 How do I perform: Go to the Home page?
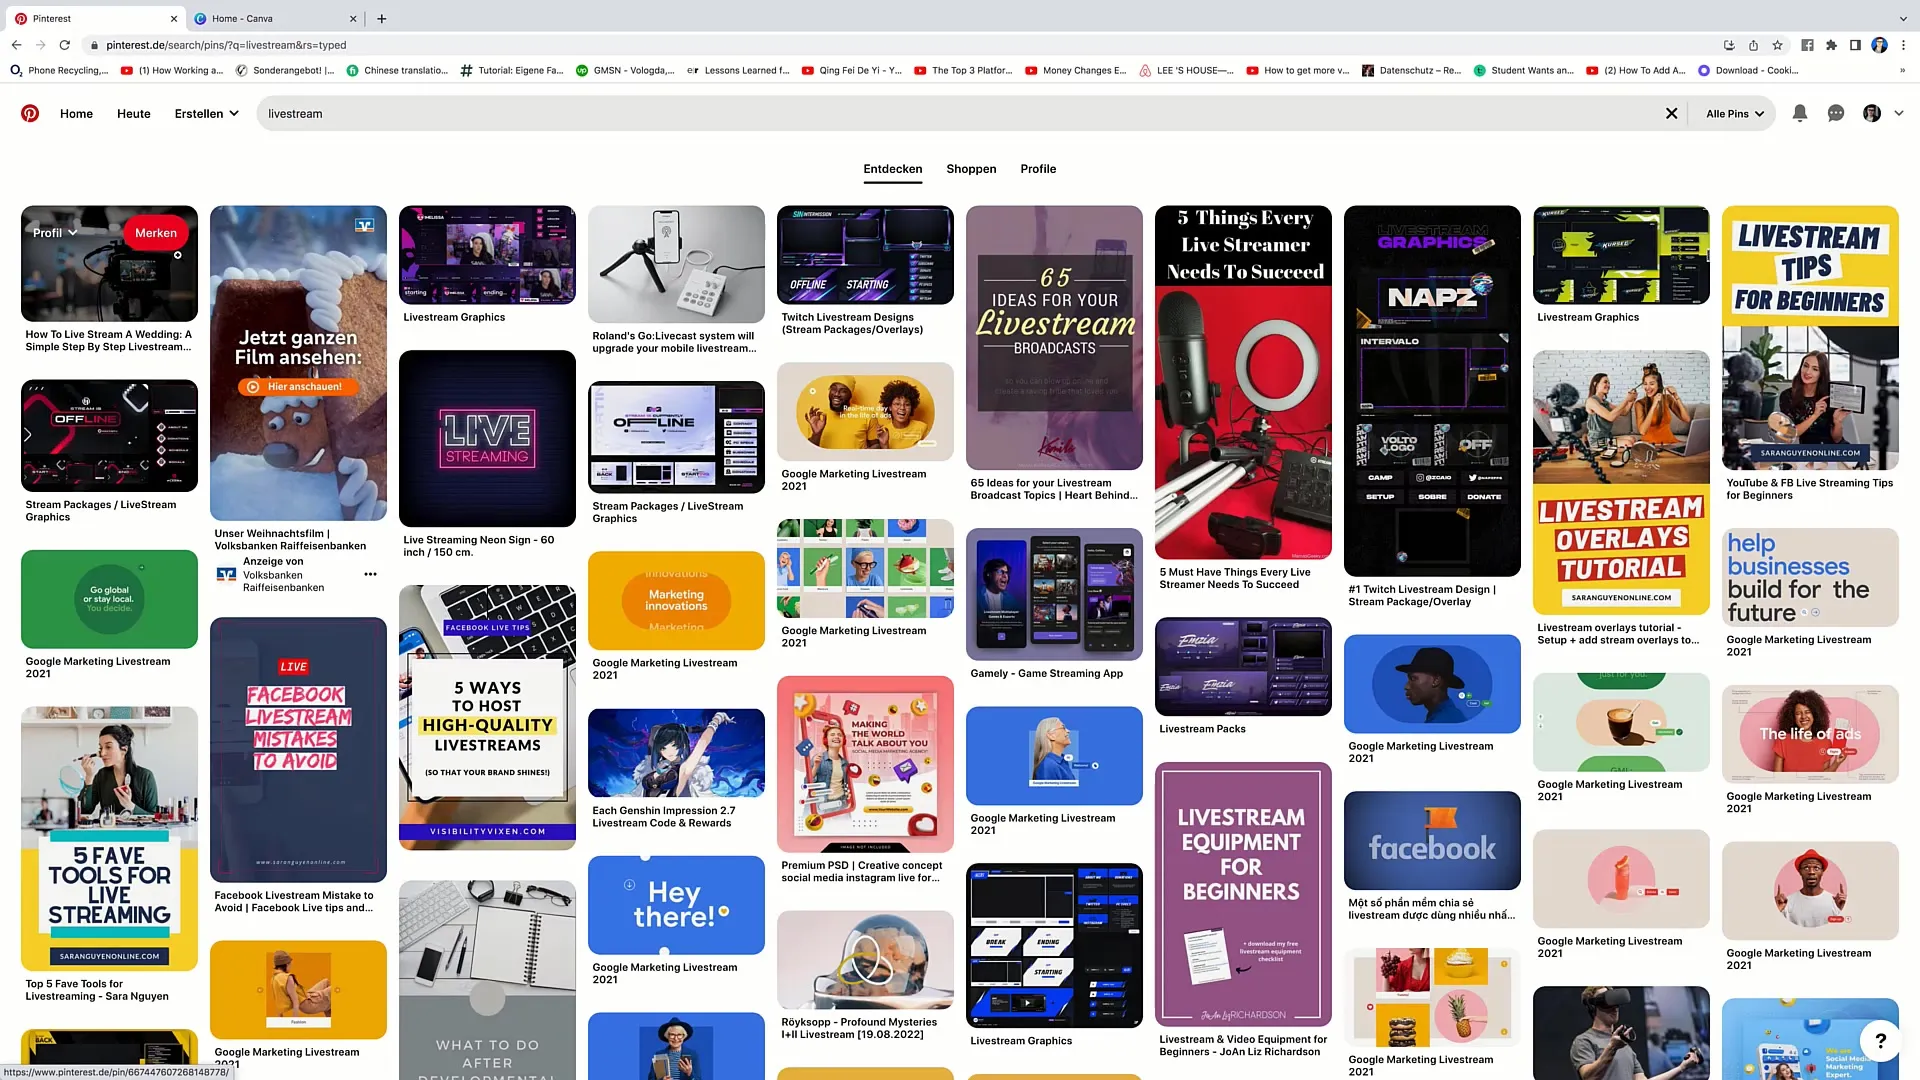click(76, 113)
